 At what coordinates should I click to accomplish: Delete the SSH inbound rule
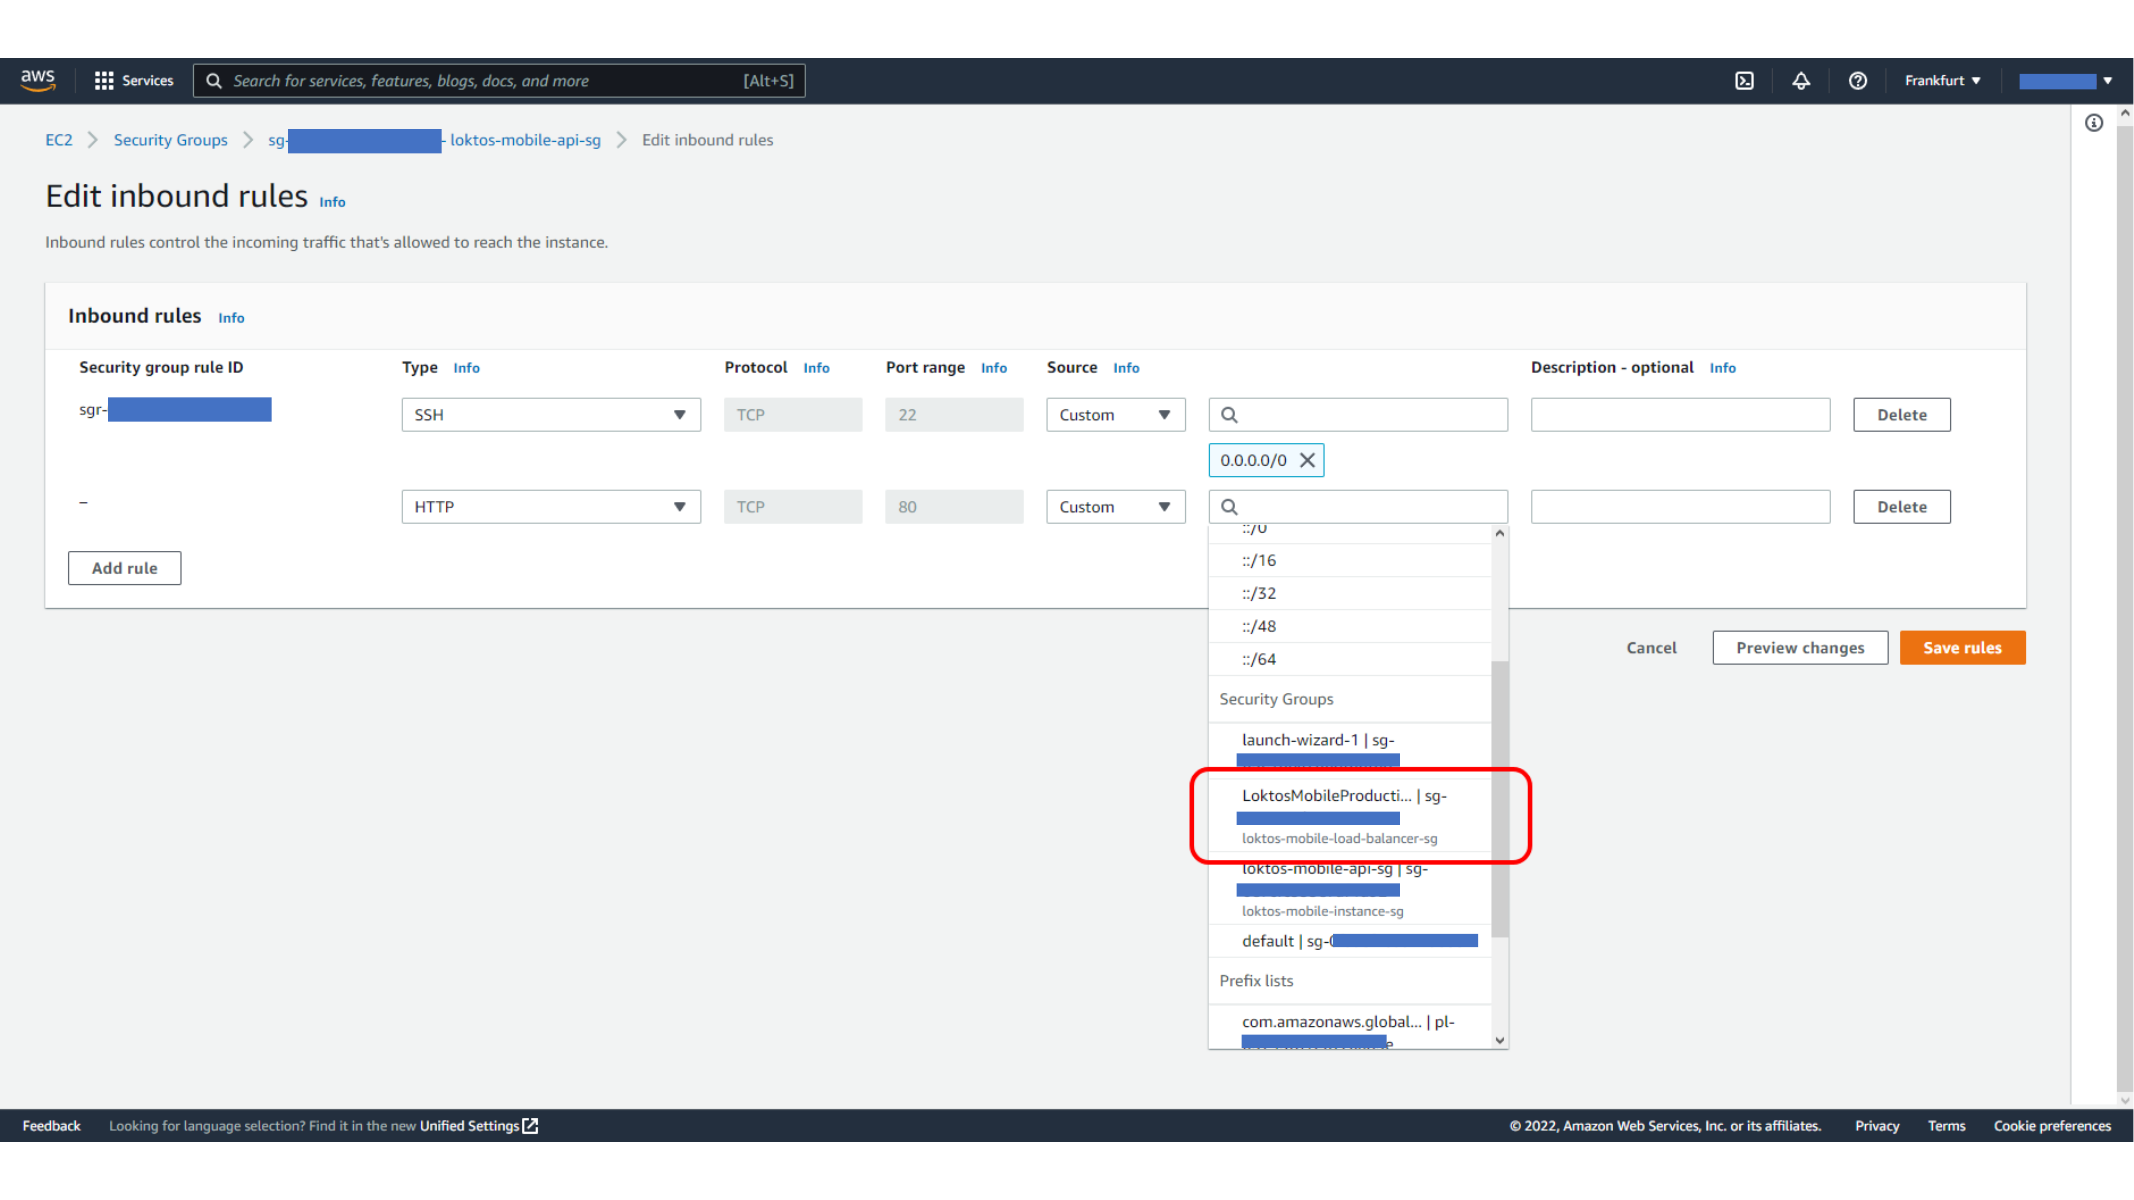[1901, 415]
